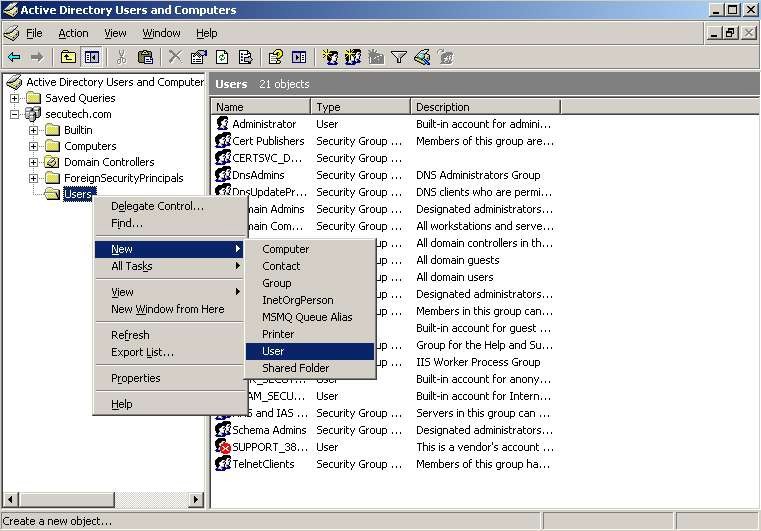Collapse the secutech.com domain node
Screen dimensions: 761x531
point(15,114)
